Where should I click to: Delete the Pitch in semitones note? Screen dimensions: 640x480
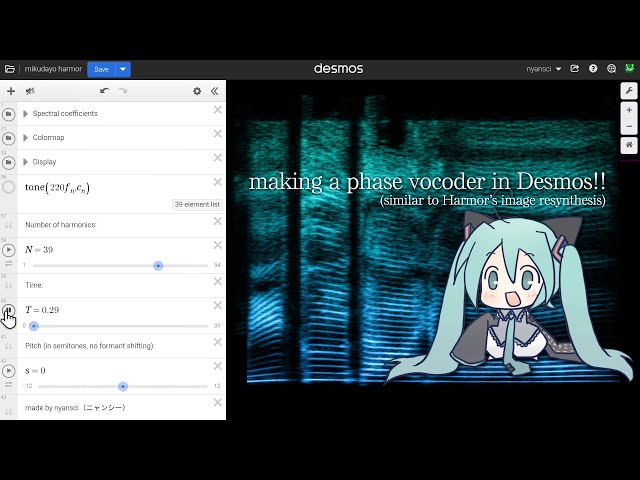pos(218,342)
